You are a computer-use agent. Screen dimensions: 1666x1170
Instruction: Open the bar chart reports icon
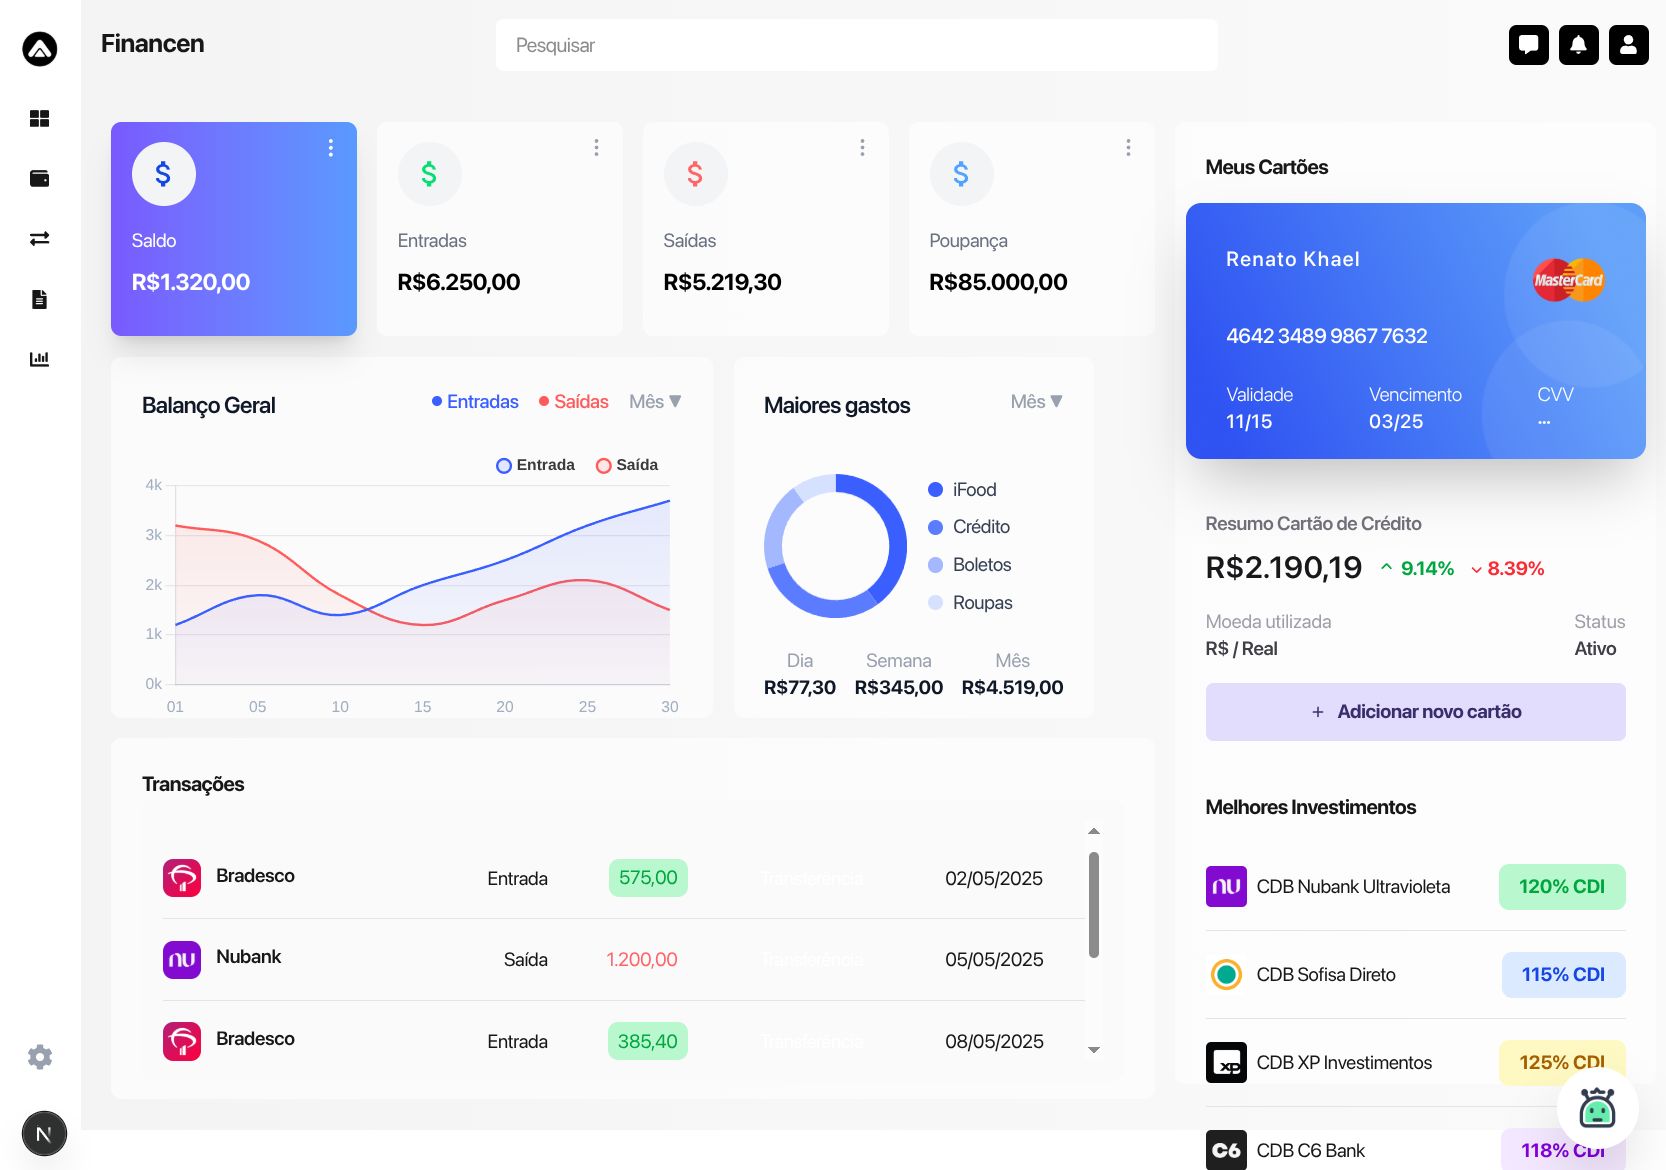tap(39, 359)
